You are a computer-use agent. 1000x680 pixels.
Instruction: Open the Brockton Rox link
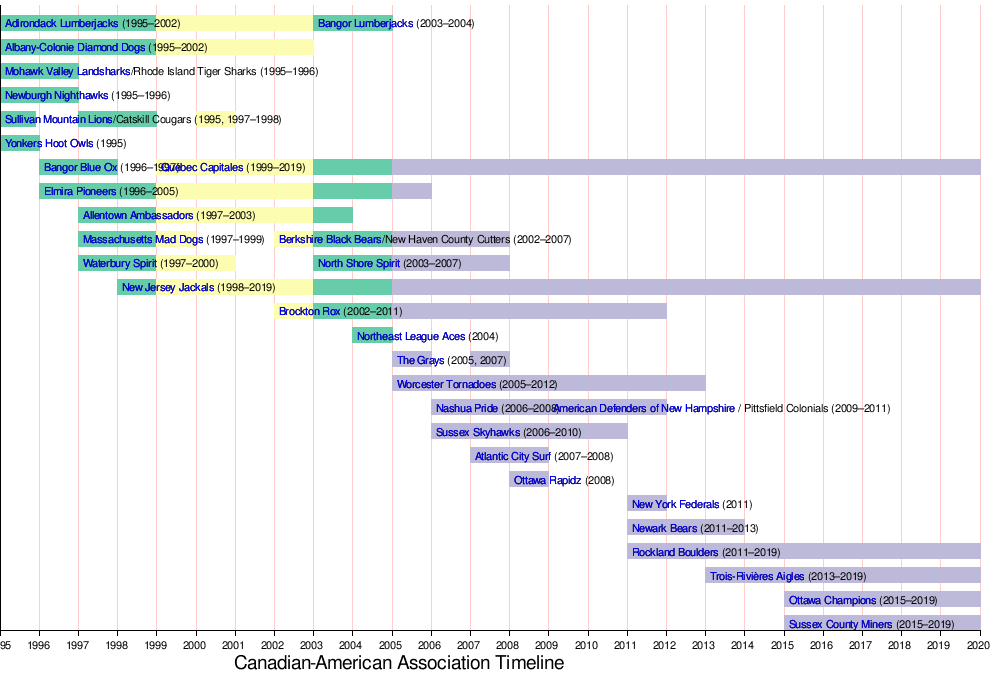pos(309,311)
